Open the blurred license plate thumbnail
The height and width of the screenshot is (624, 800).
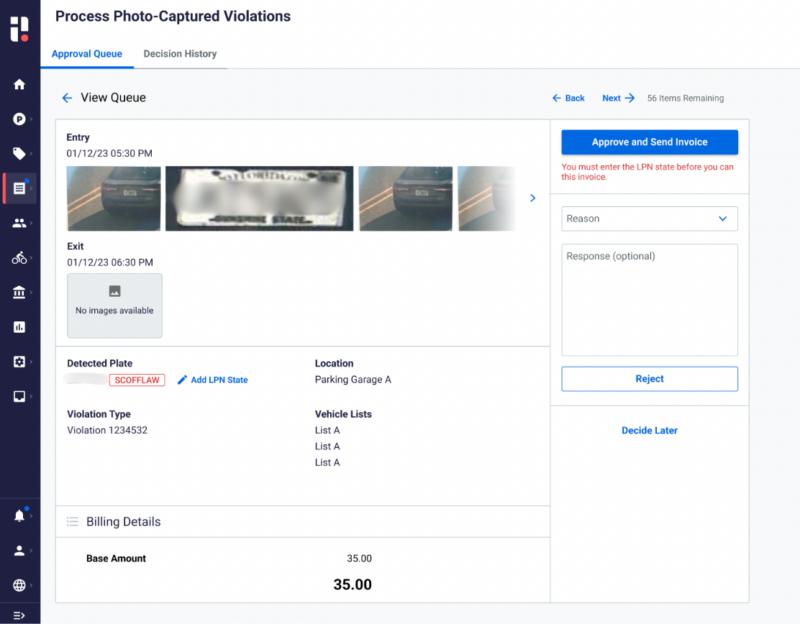(259, 198)
